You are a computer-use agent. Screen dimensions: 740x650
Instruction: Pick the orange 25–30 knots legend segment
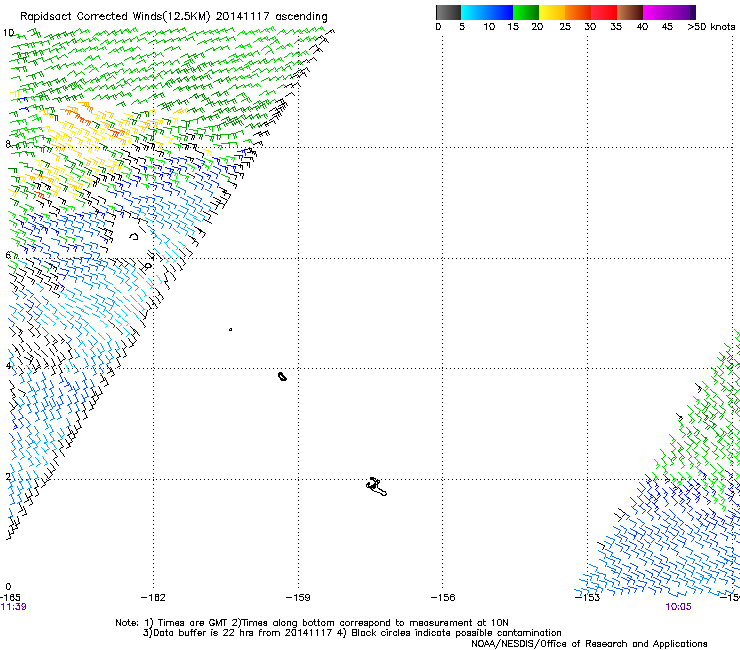pyautogui.click(x=578, y=12)
